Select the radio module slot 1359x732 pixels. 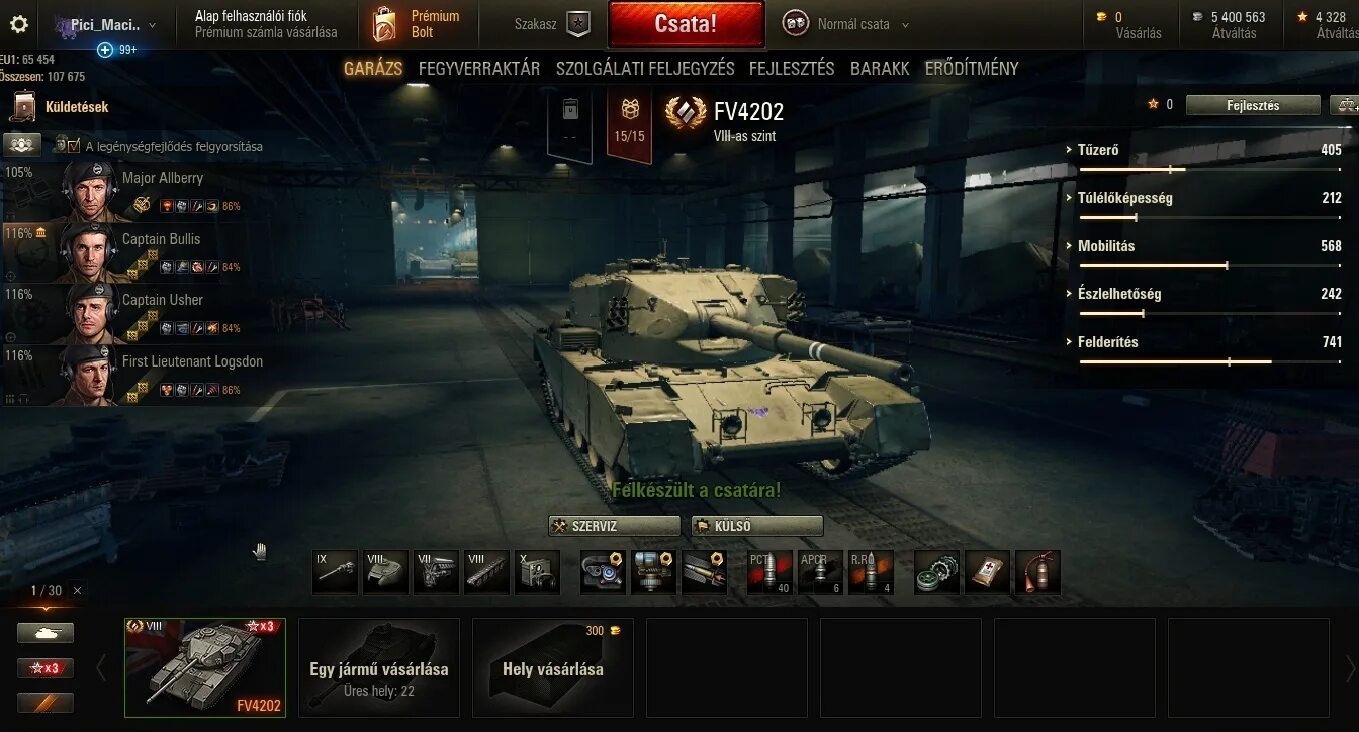(x=538, y=572)
